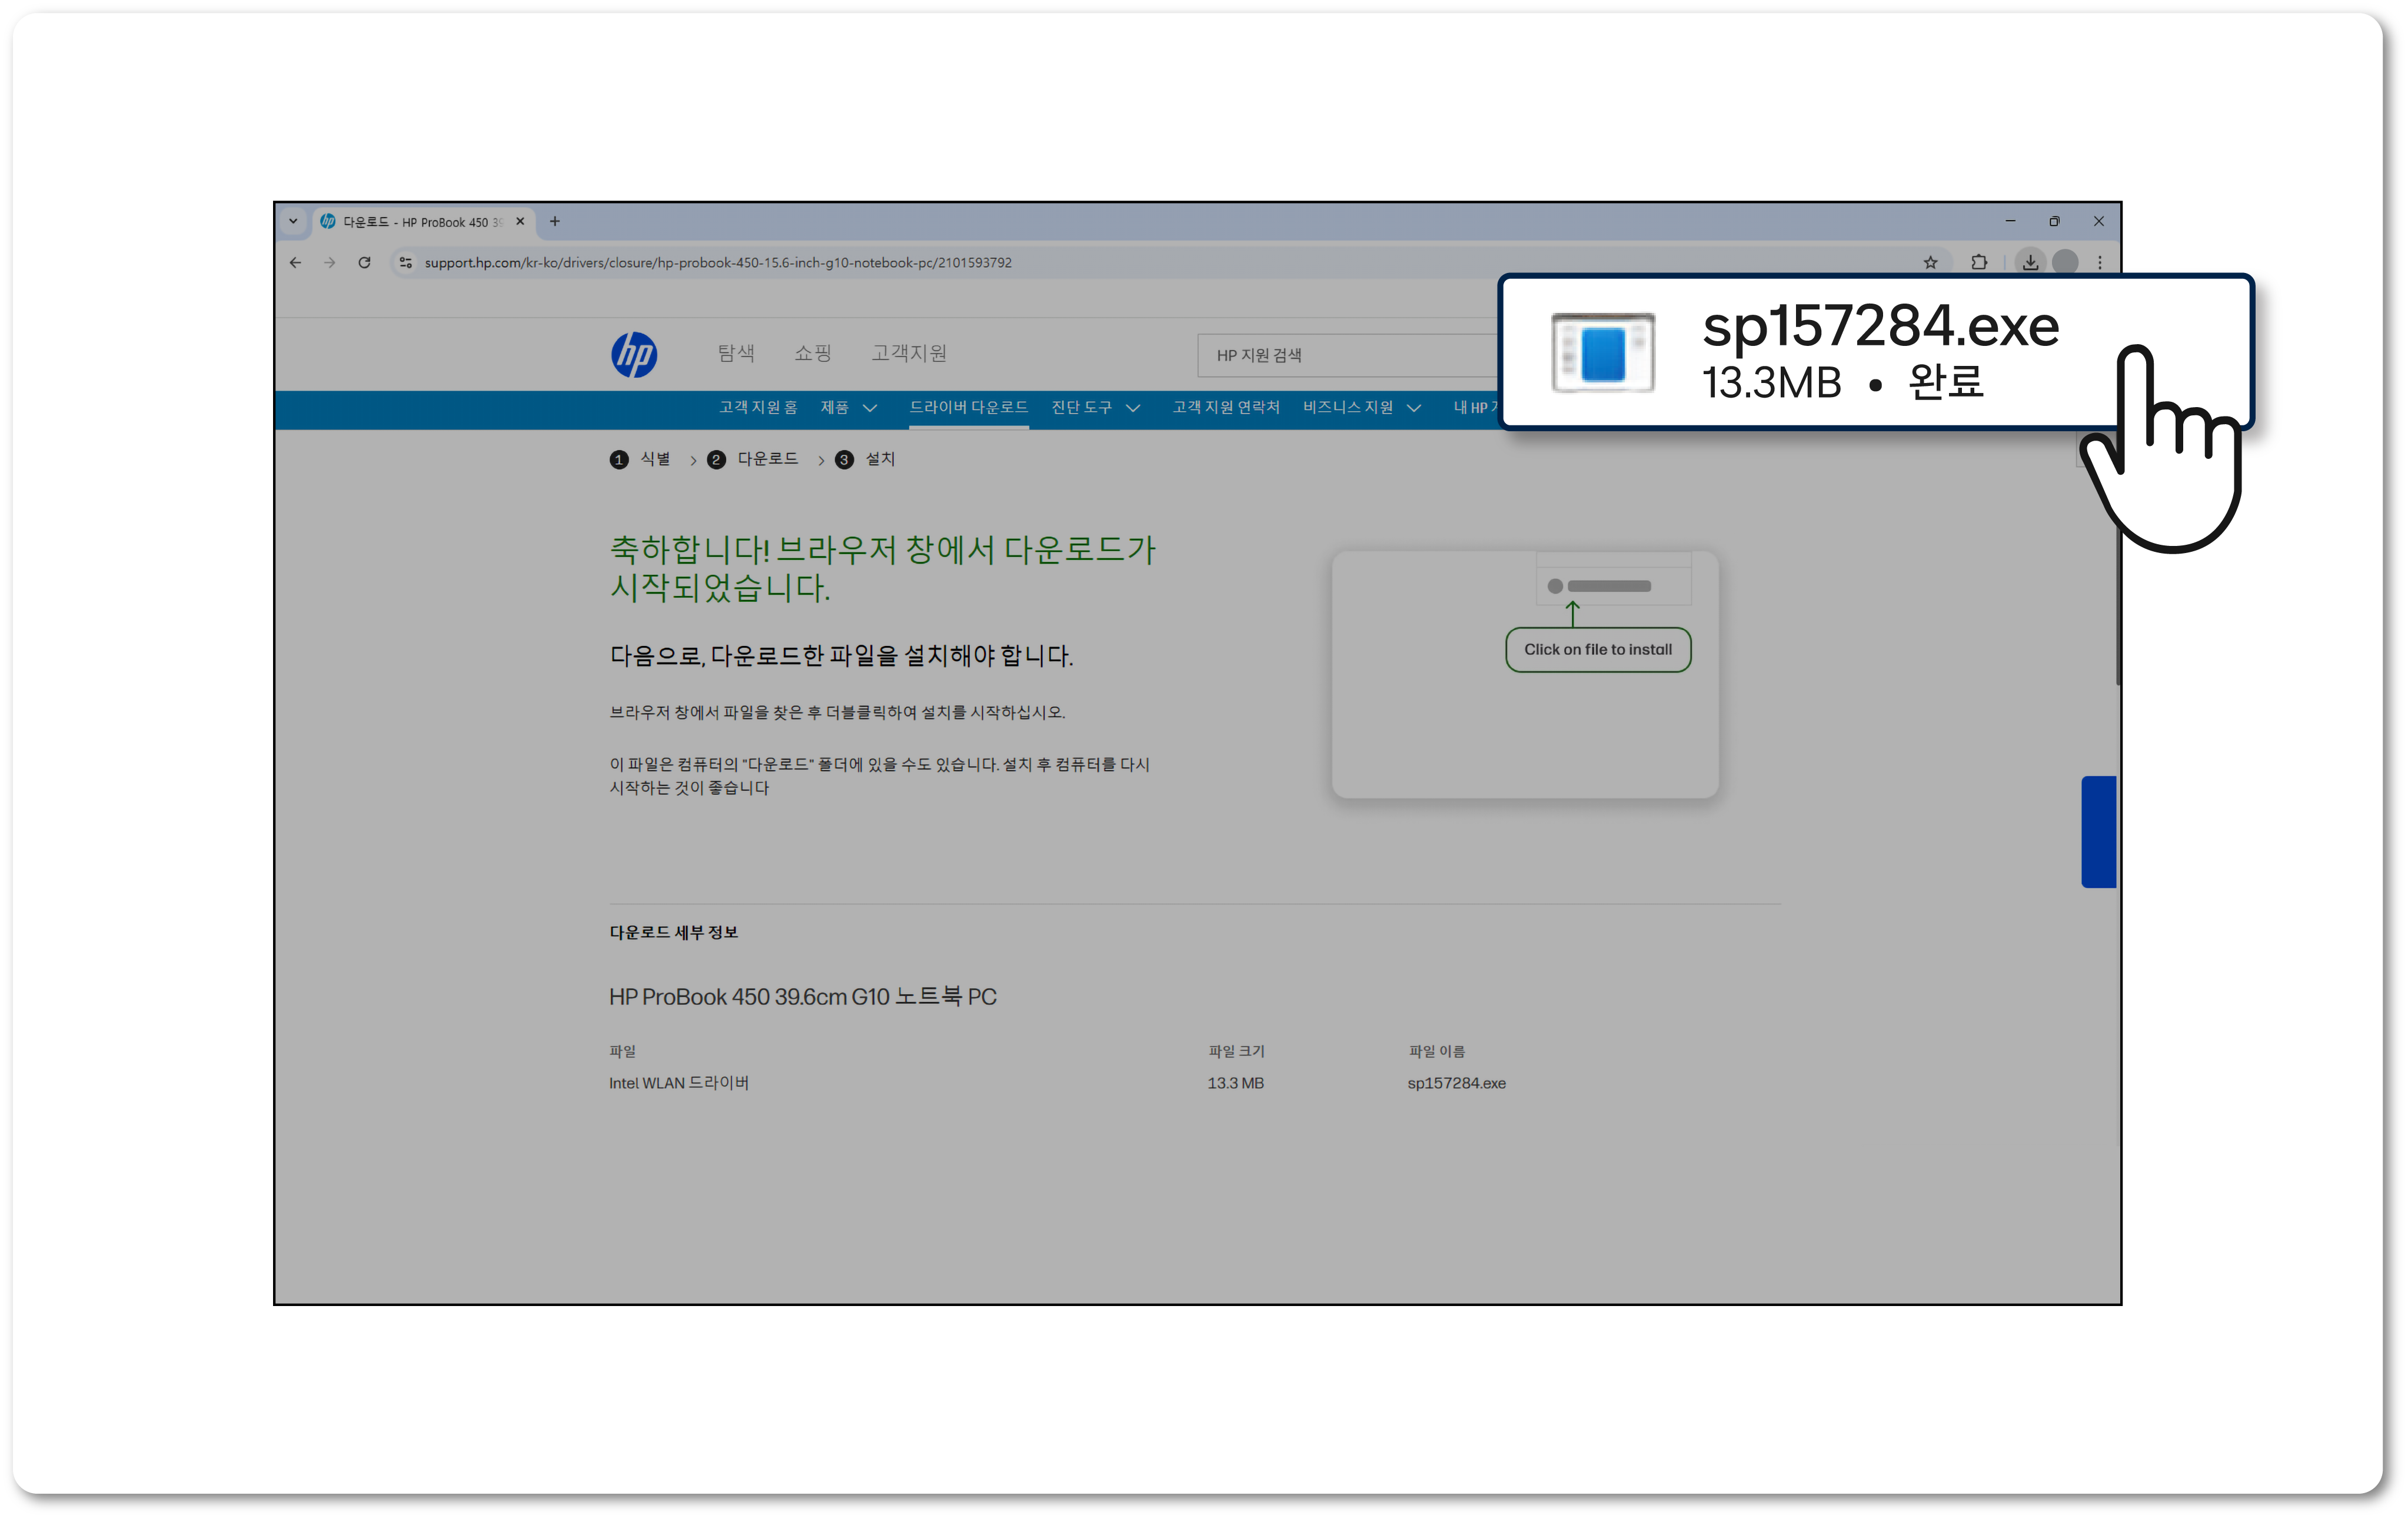The width and height of the screenshot is (2408, 1519).
Task: Open Chrome three-dot menu
Action: click(2100, 262)
